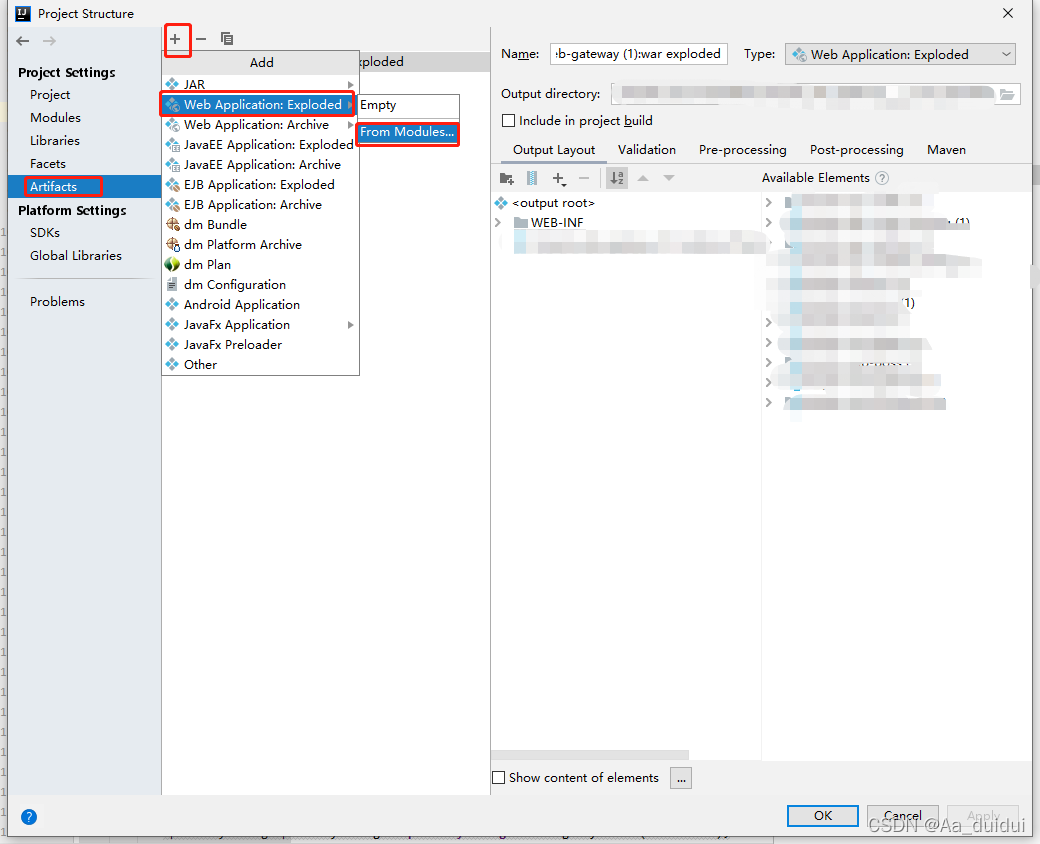
Task: Switch to Pre-processing tab
Action: (742, 150)
